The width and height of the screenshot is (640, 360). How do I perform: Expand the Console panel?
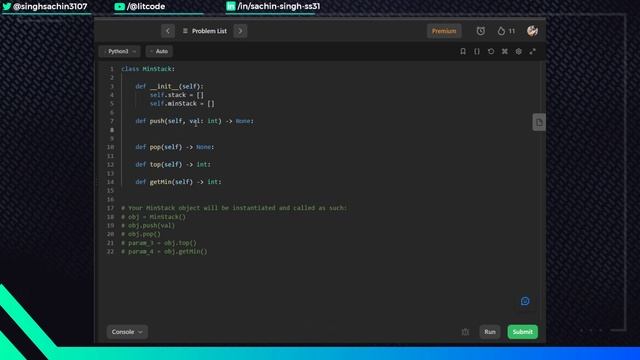click(127, 332)
